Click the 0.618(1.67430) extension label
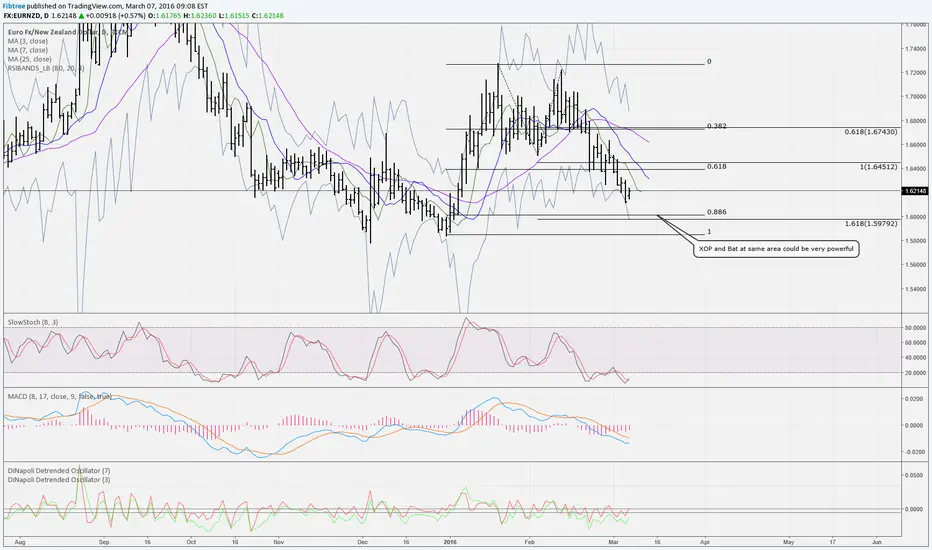 click(x=871, y=131)
